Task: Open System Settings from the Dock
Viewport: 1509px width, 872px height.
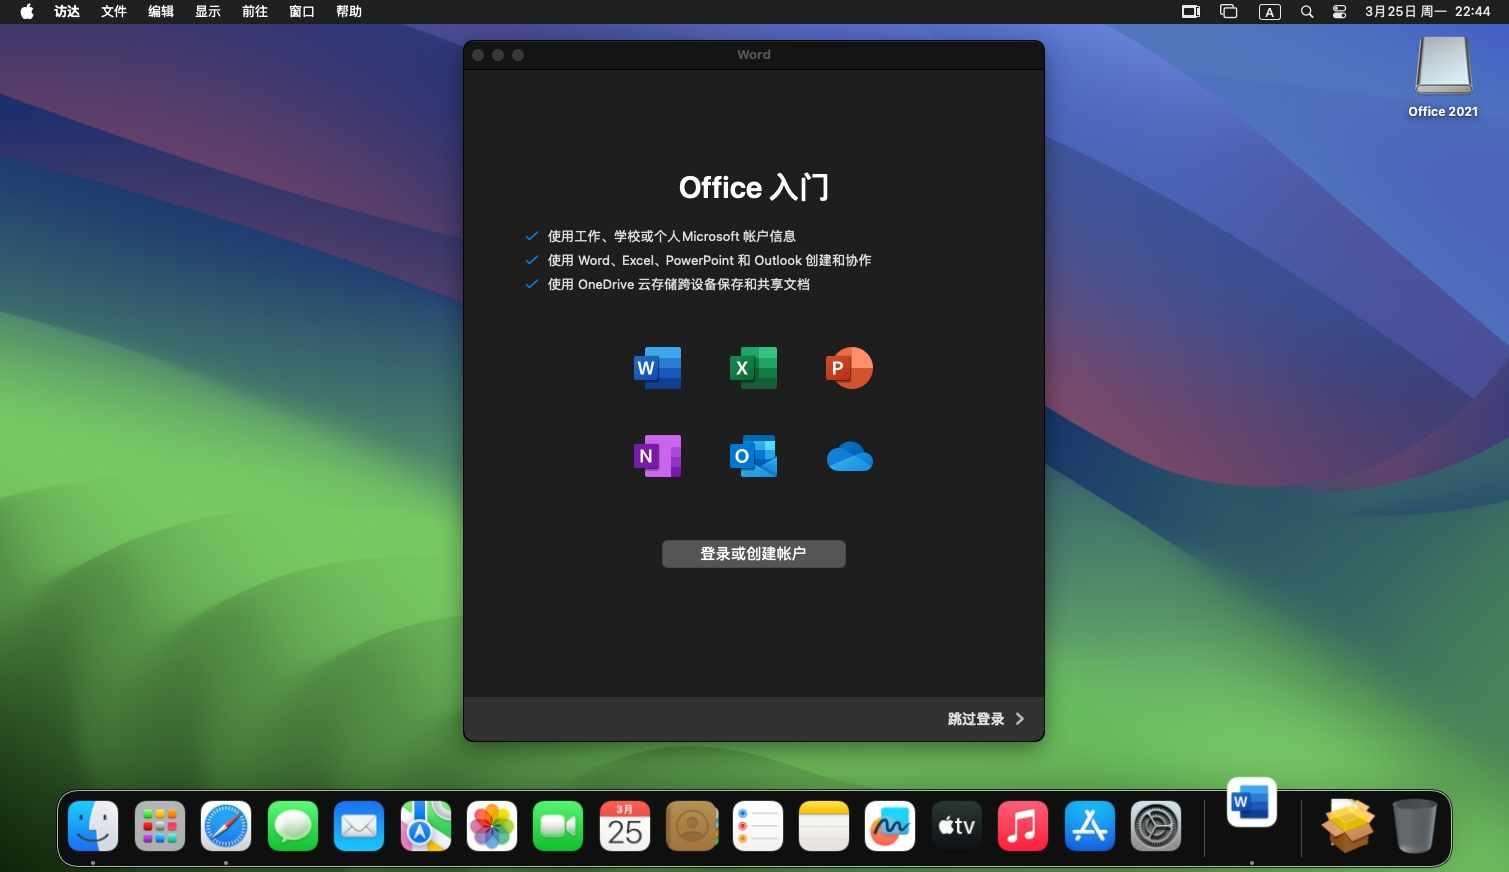Action: pyautogui.click(x=1156, y=827)
